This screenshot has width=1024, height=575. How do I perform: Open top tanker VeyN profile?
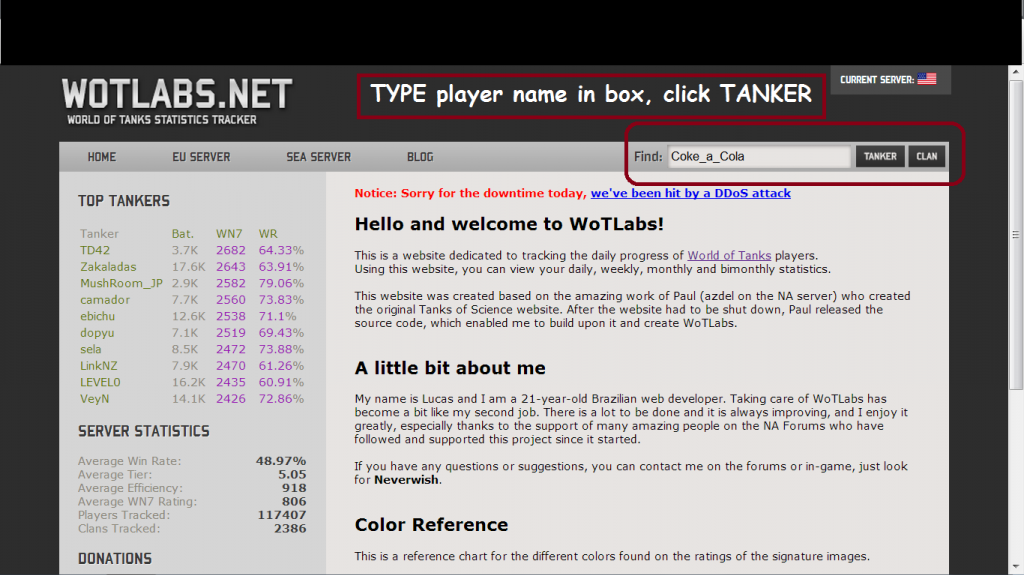pyautogui.click(x=94, y=399)
